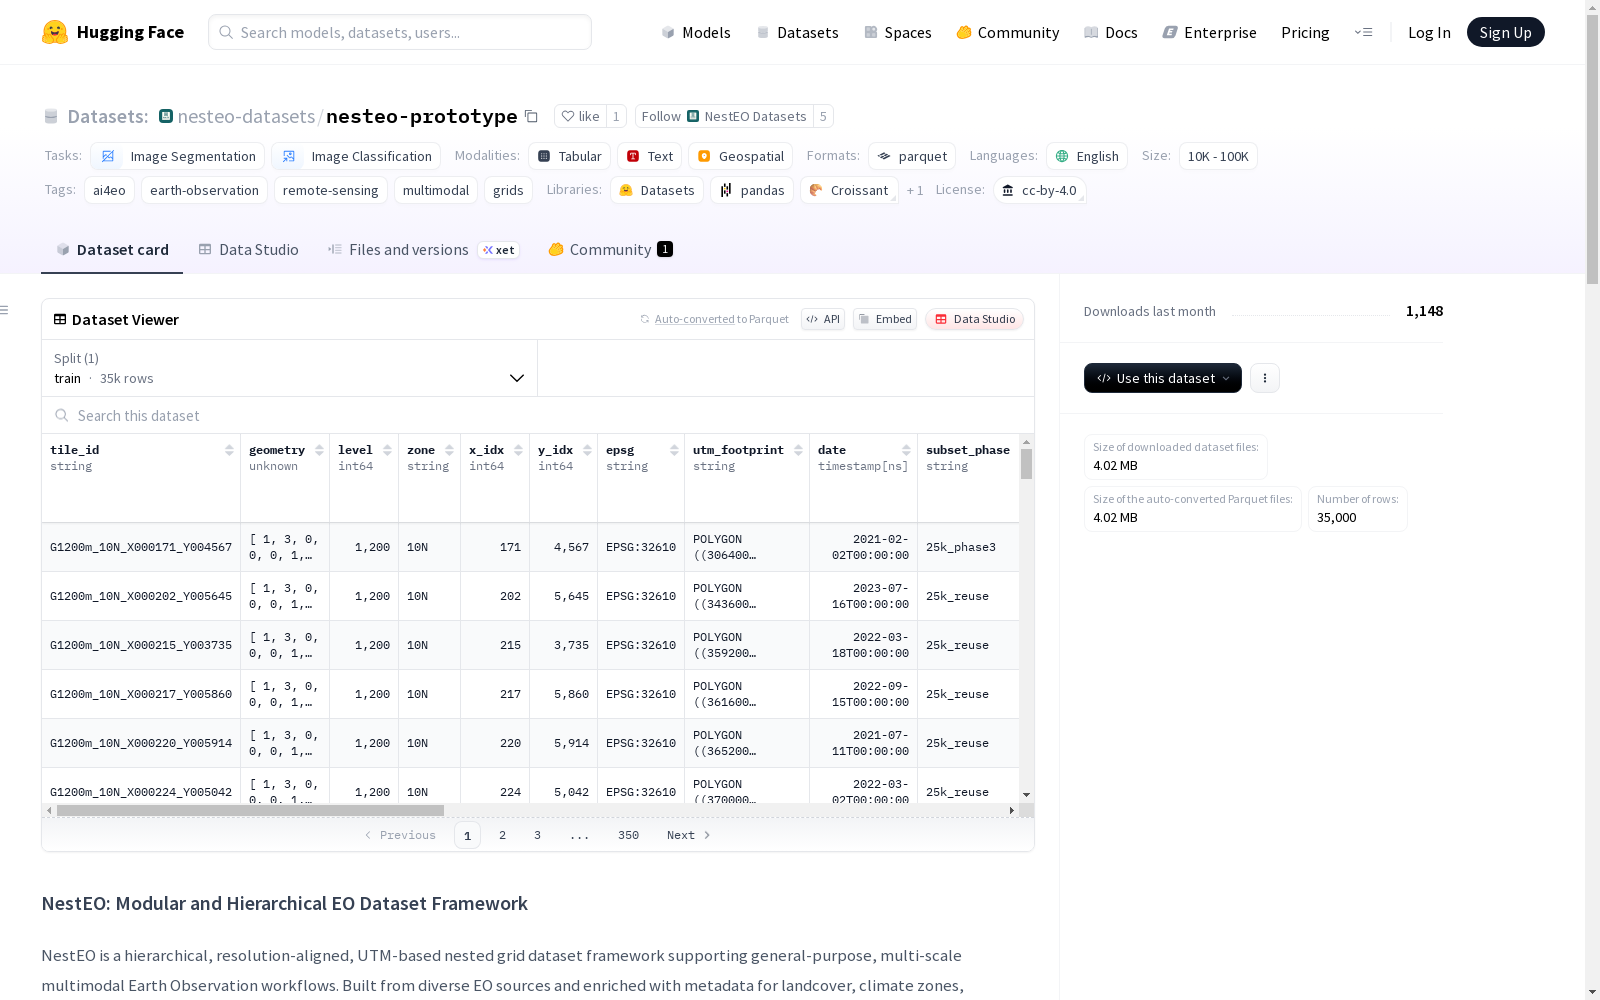The width and height of the screenshot is (1600, 1000).
Task: Select the Dataset card tab
Action: 112,250
